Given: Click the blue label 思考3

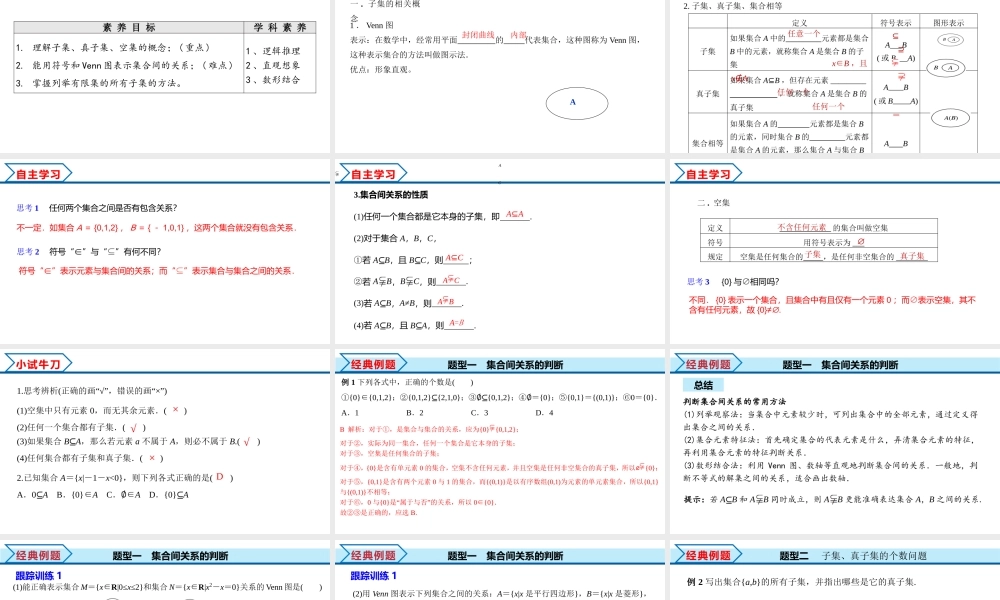Looking at the screenshot, I should [698, 282].
